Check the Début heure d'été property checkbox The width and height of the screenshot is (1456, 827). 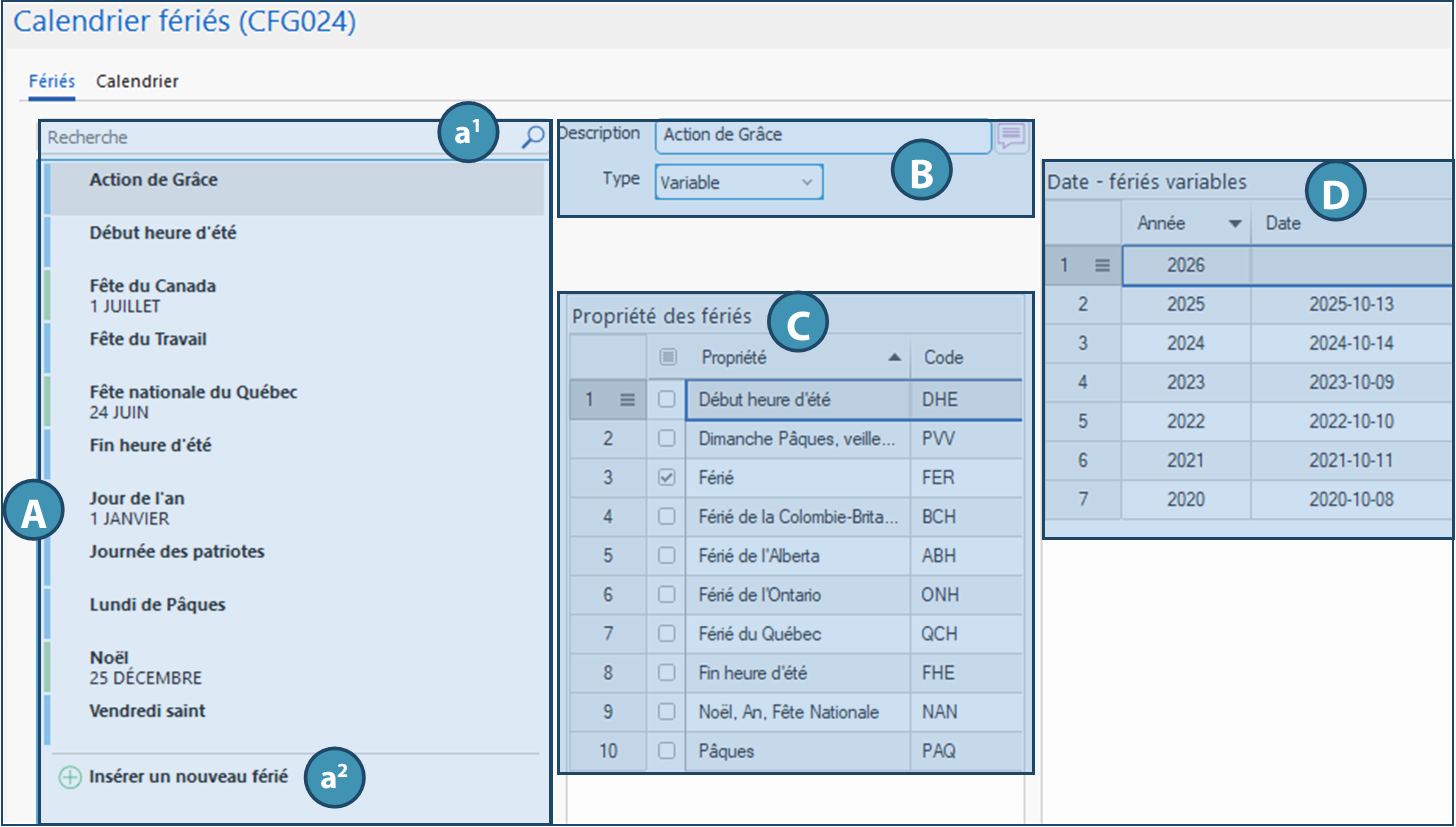tap(667, 399)
